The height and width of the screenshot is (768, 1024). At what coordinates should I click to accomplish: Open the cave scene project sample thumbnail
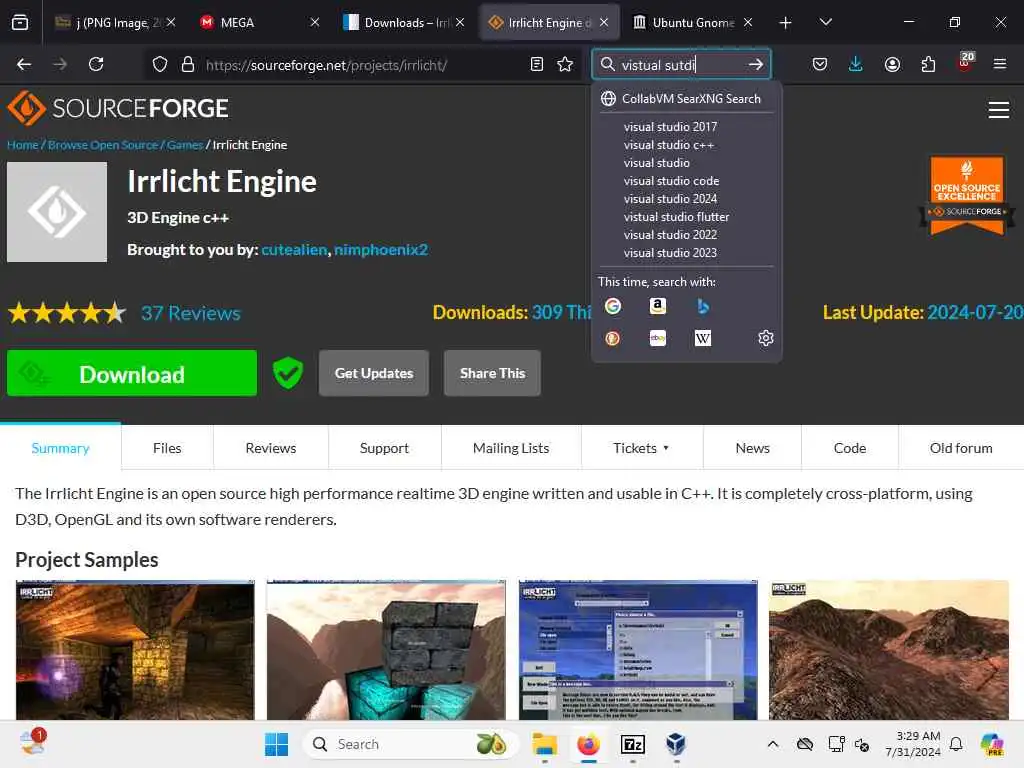[135, 650]
